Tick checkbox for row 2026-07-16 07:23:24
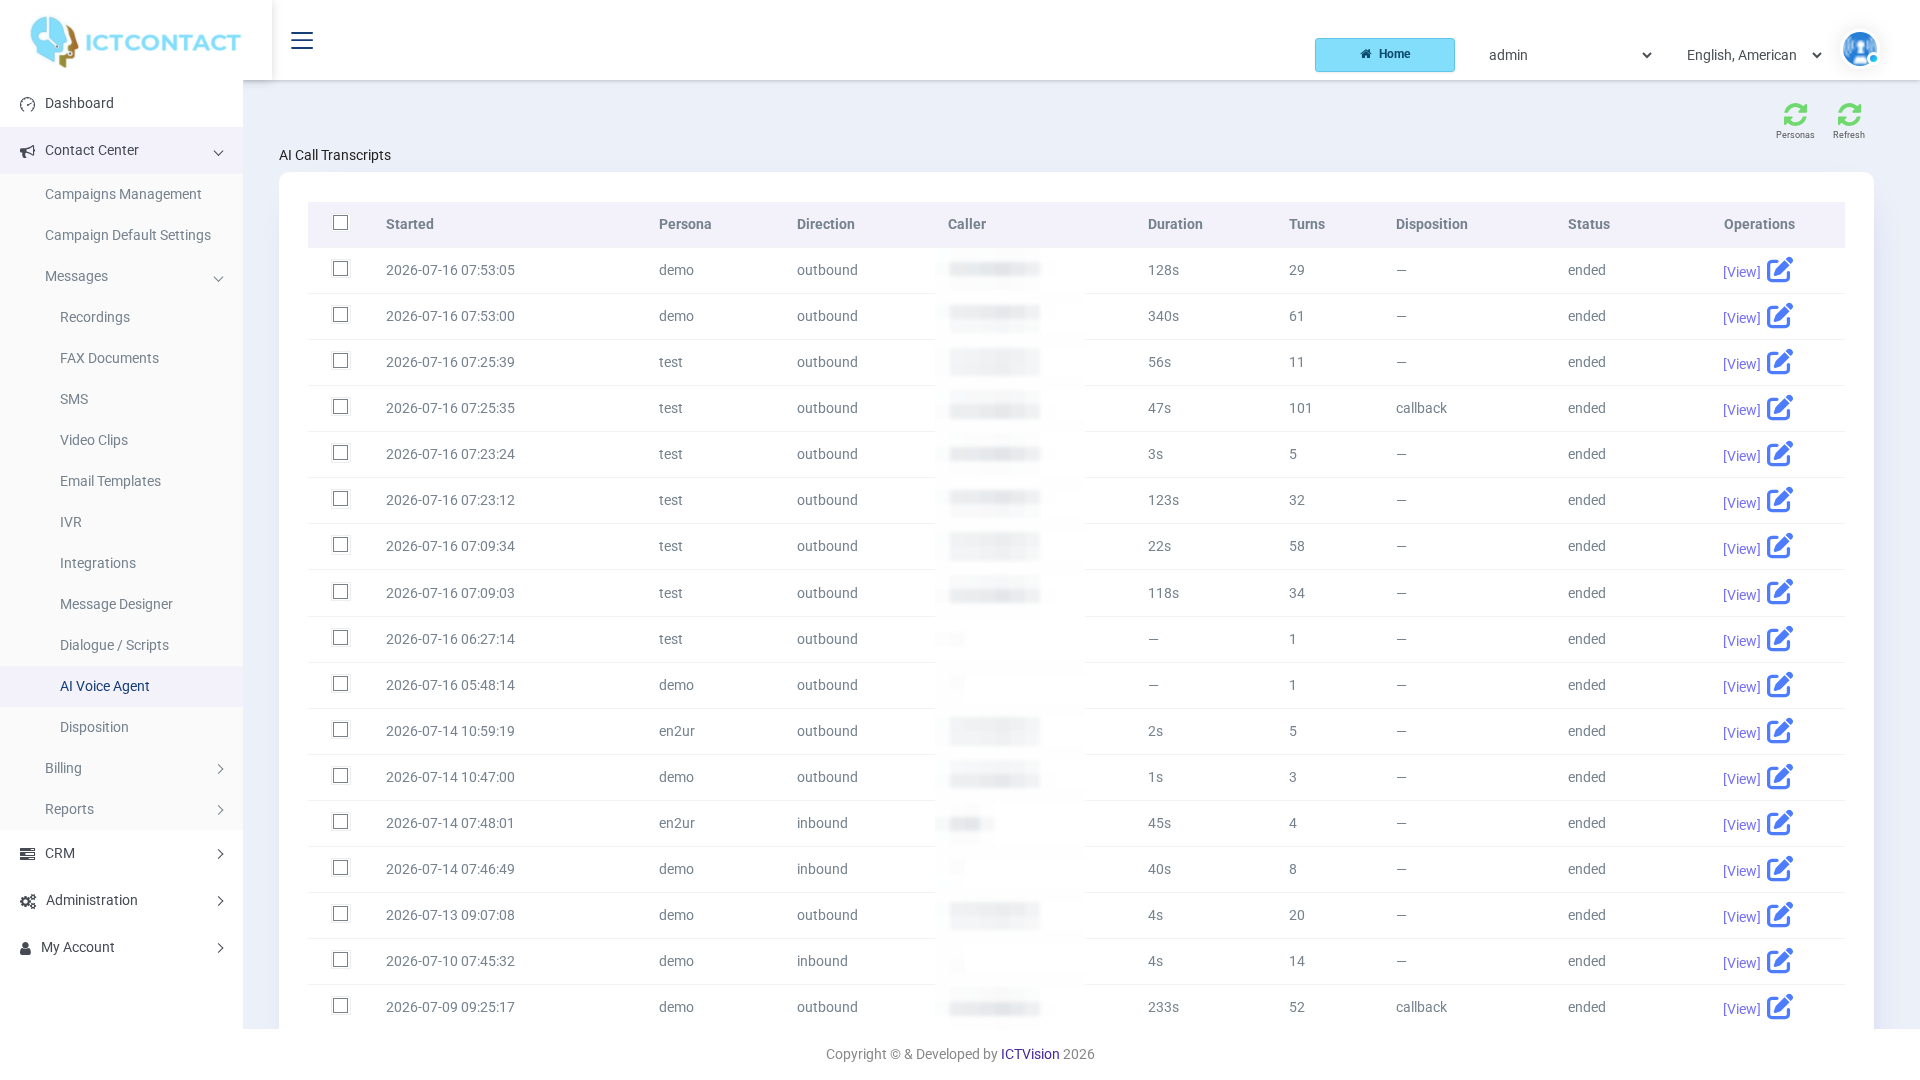This screenshot has width=1920, height=1080. (x=341, y=453)
